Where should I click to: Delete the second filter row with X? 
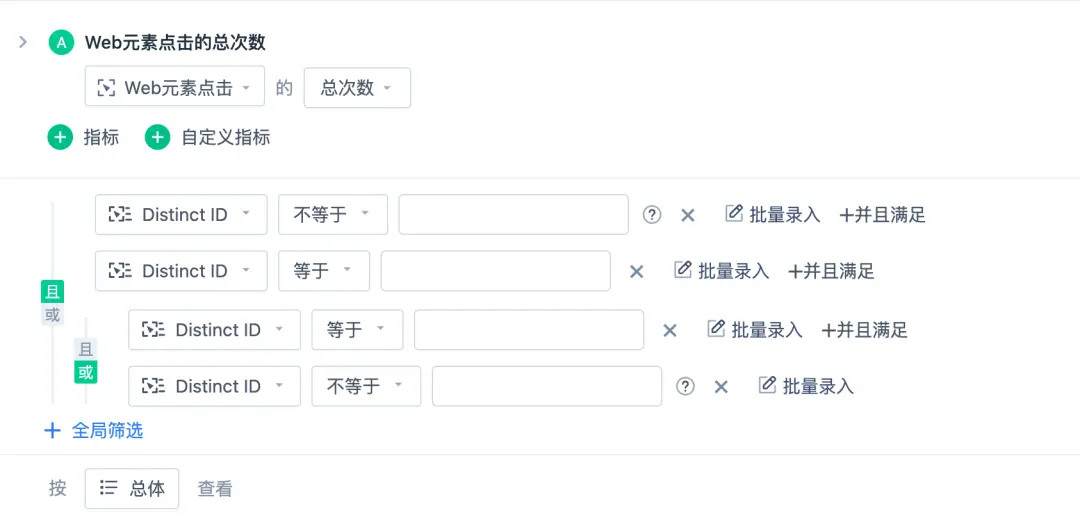pyautogui.click(x=636, y=271)
